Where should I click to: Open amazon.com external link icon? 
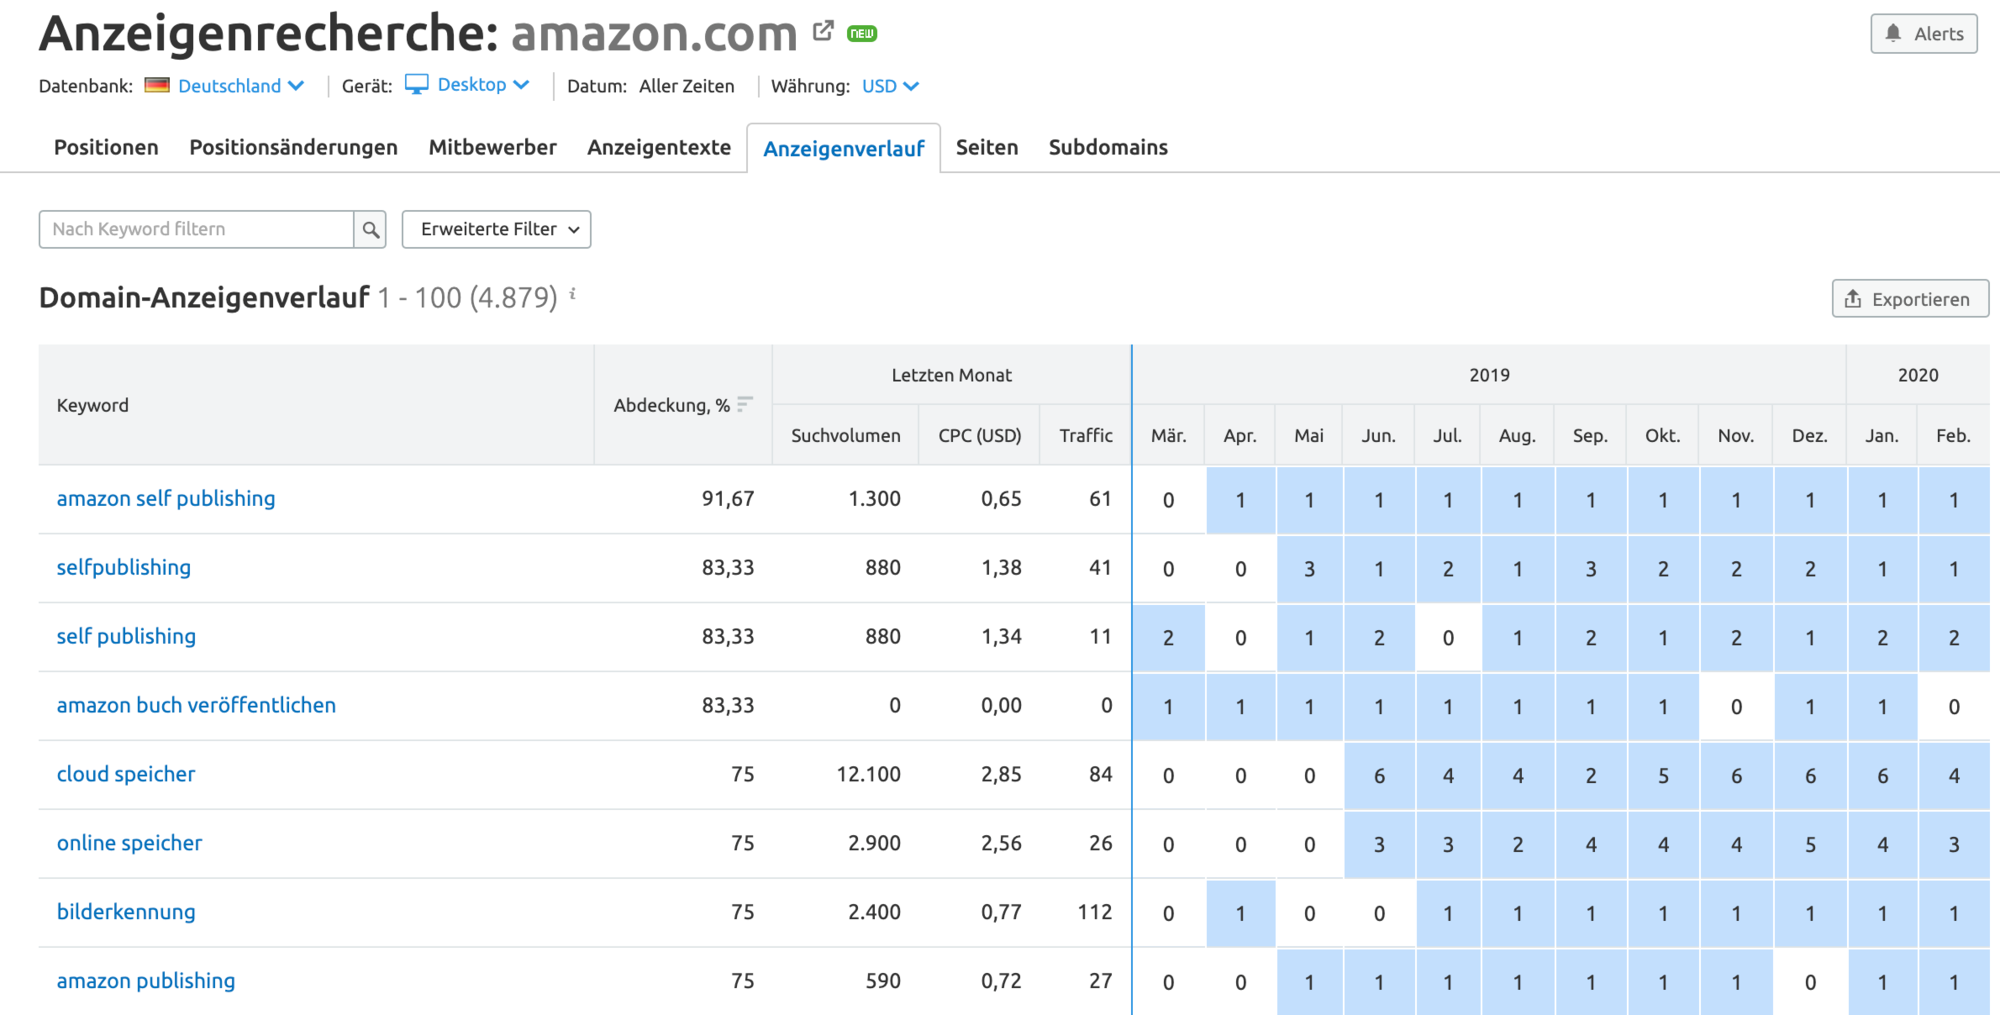pyautogui.click(x=823, y=31)
